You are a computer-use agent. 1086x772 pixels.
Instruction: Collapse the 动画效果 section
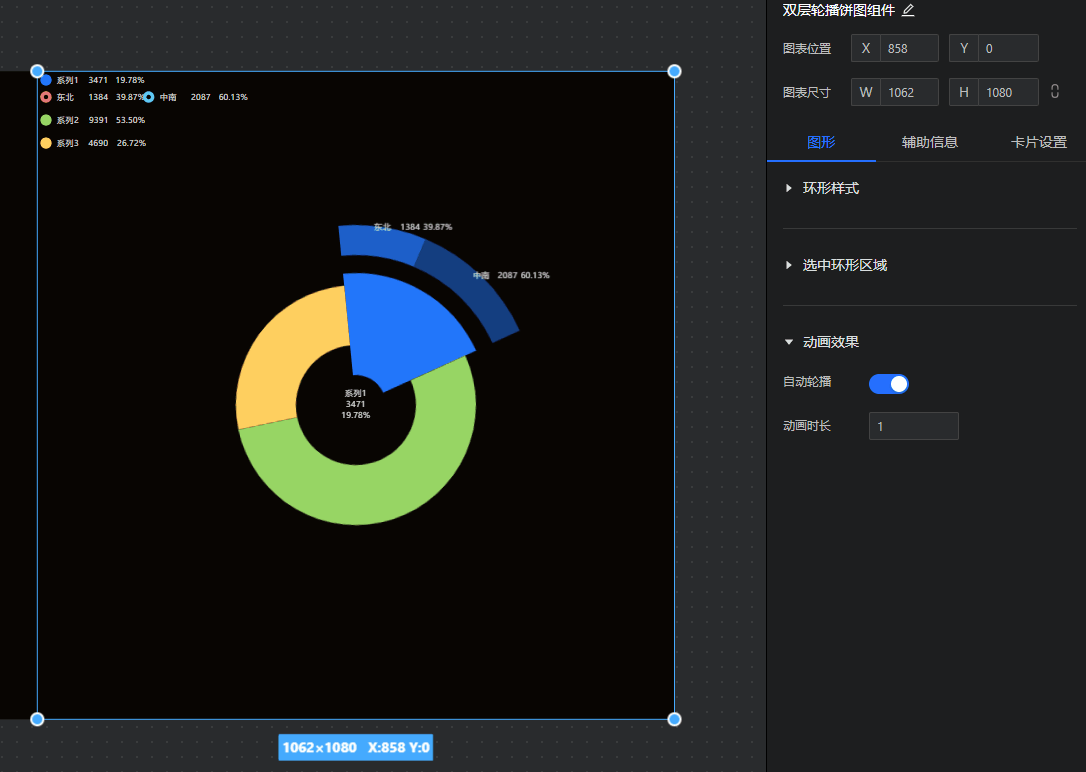830,342
